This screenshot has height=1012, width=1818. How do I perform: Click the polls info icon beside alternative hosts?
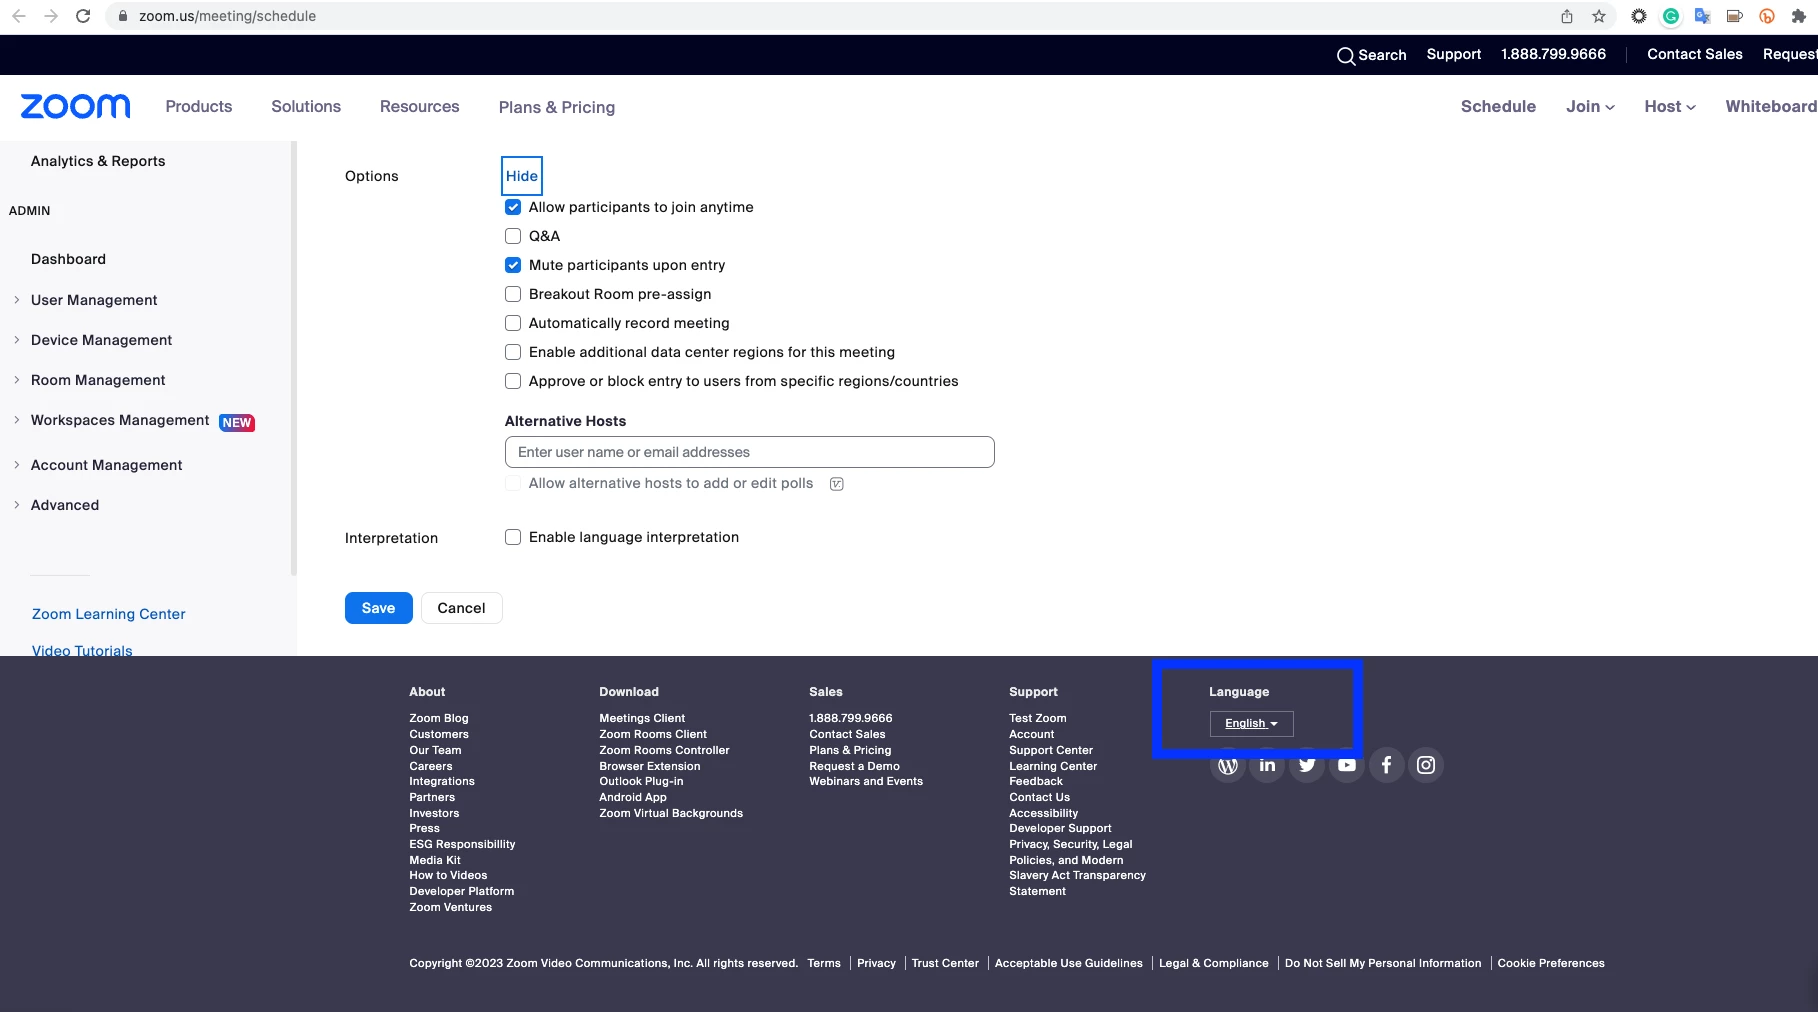[837, 484]
